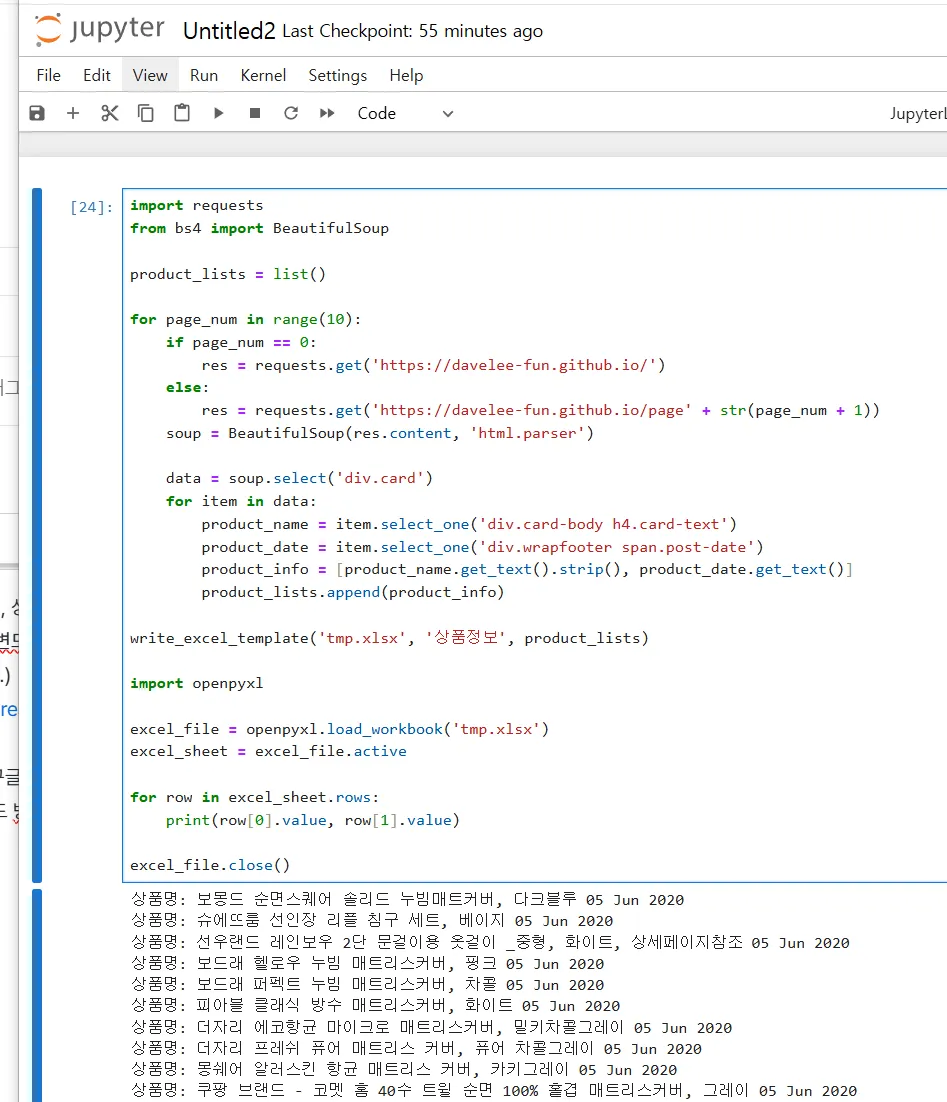Restart the kernel with the circular arrow icon
The image size is (947, 1102).
(x=291, y=113)
